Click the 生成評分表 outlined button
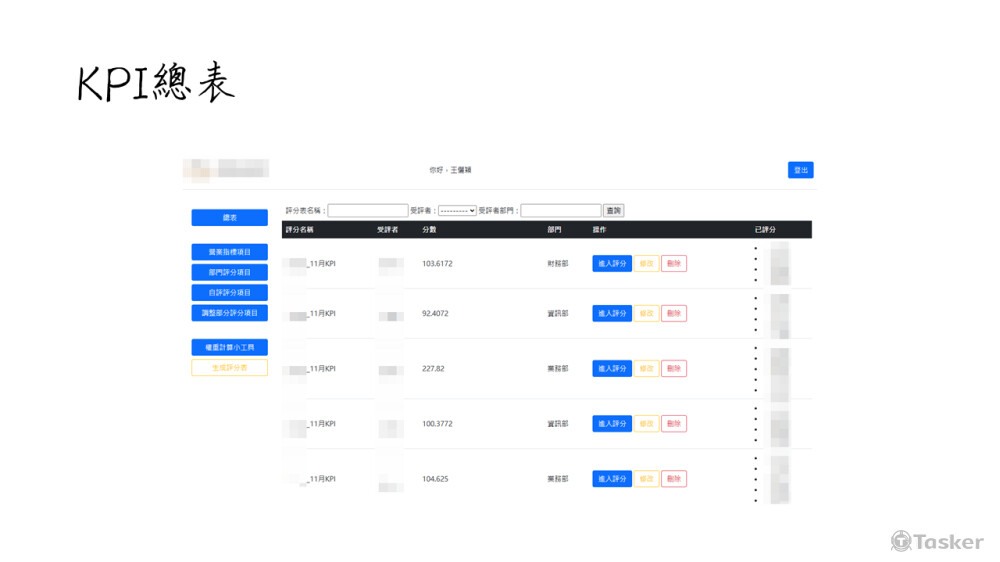 (229, 368)
